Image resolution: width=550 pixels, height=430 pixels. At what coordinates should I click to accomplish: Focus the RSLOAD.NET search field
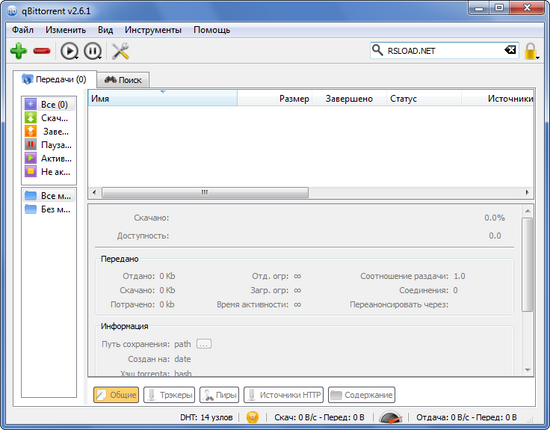point(444,51)
